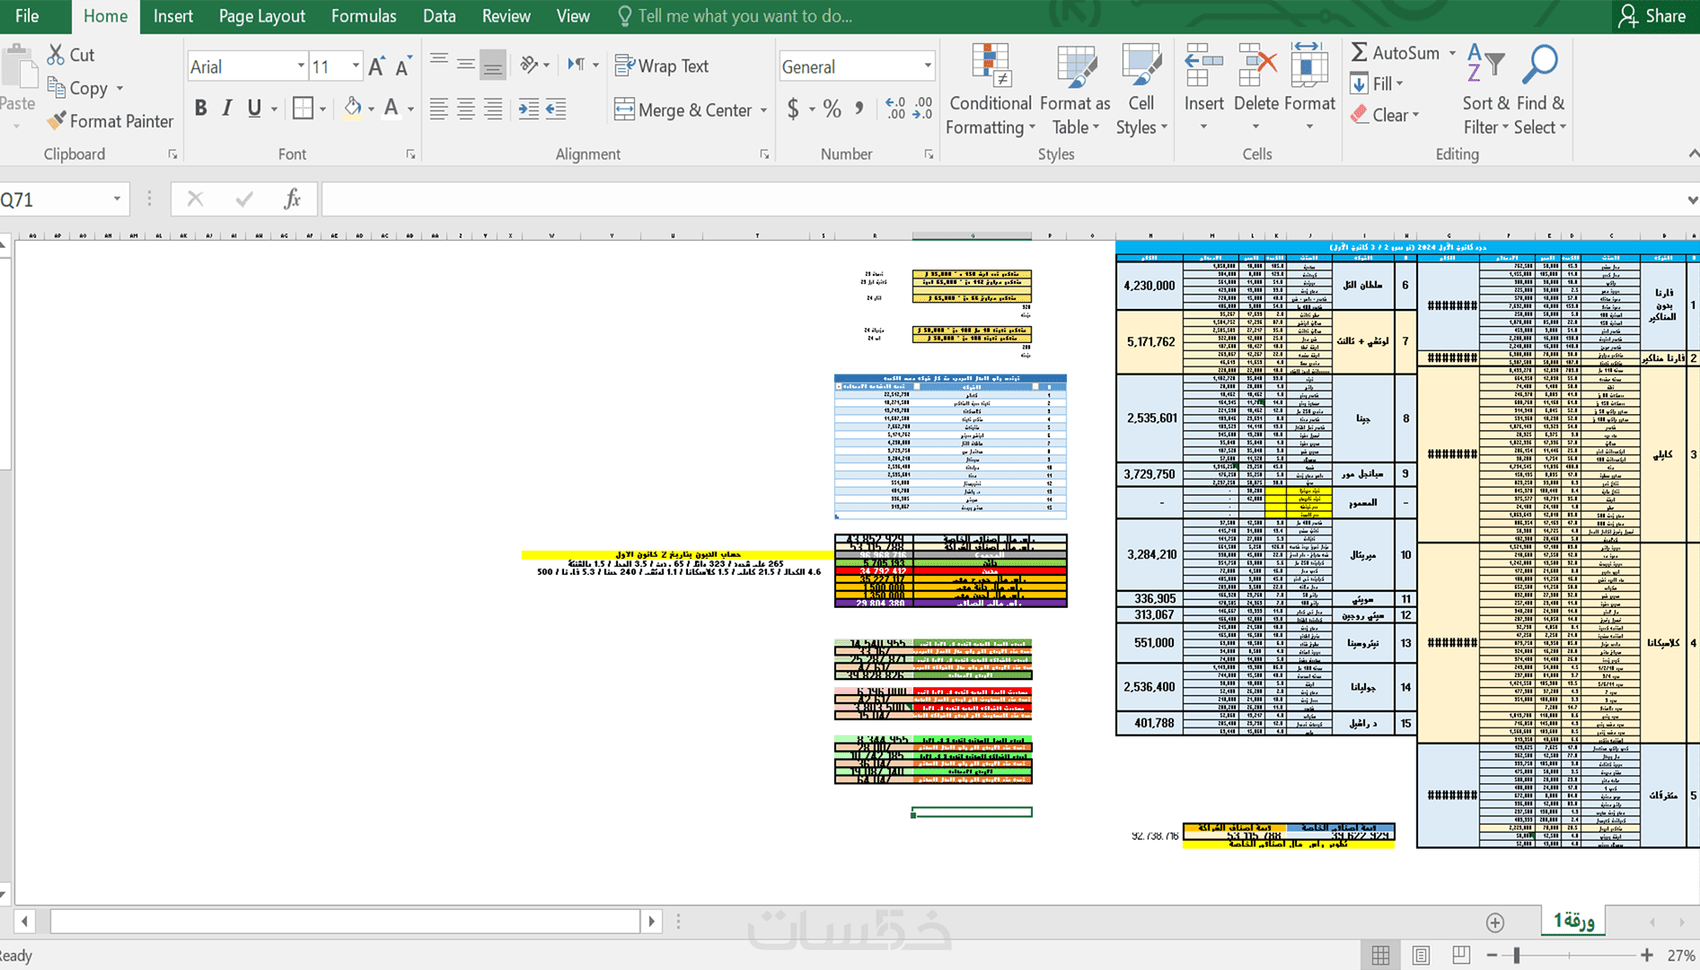The height and width of the screenshot is (970, 1700).
Task: Toggle Wrap Text for the cell
Action: tap(661, 66)
